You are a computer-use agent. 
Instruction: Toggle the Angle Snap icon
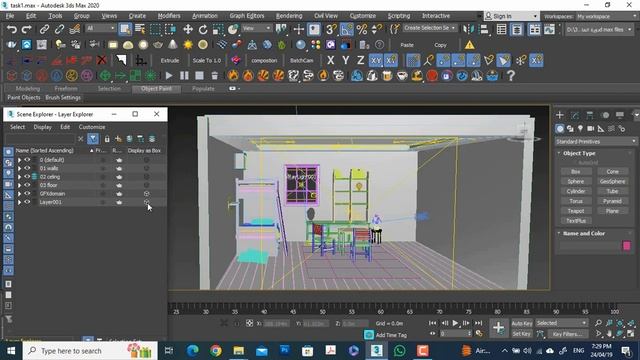347,29
